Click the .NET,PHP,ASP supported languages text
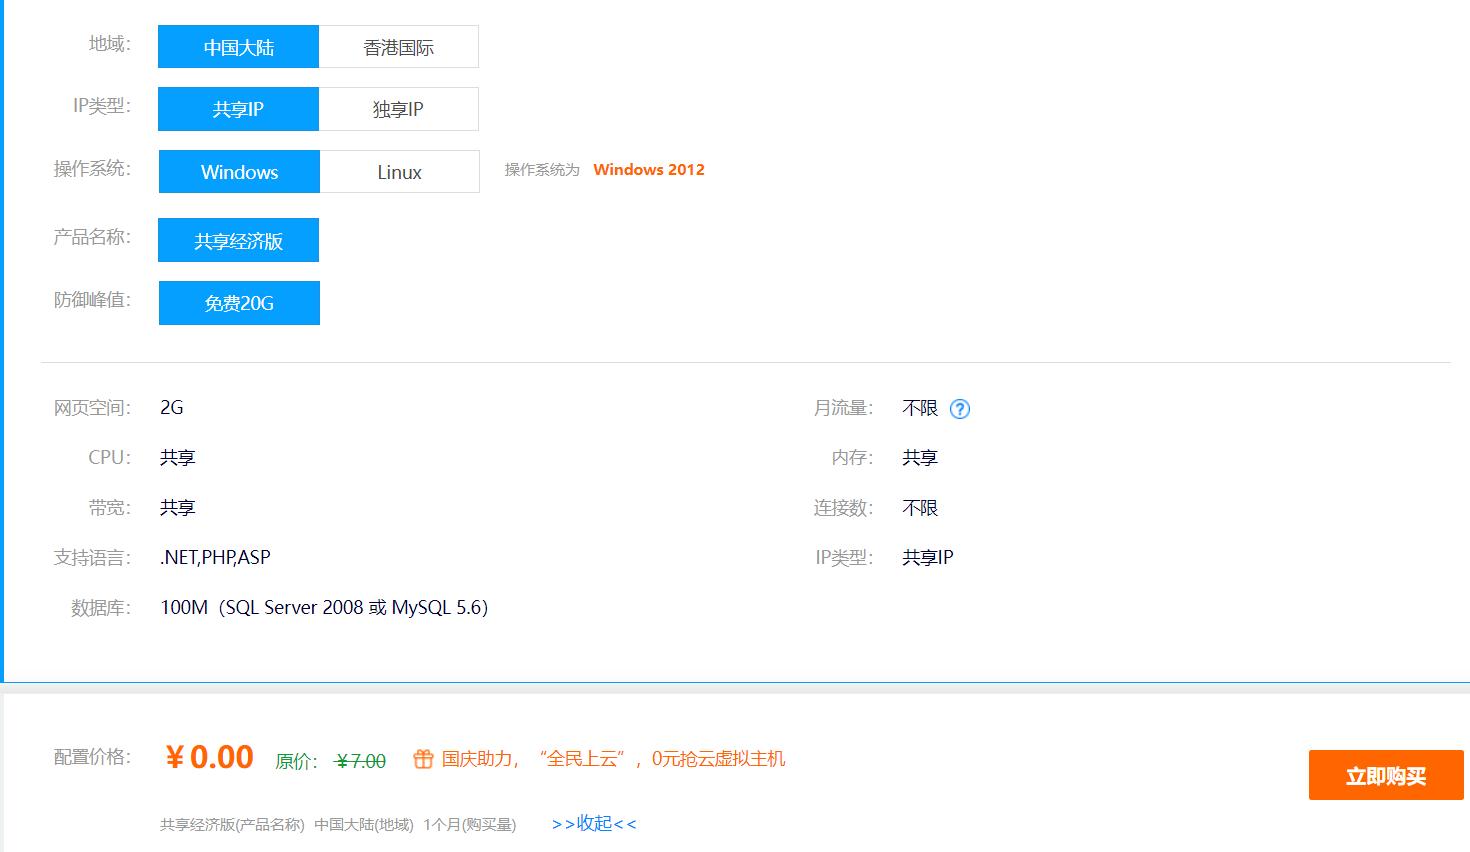The width and height of the screenshot is (1470, 852). [216, 556]
